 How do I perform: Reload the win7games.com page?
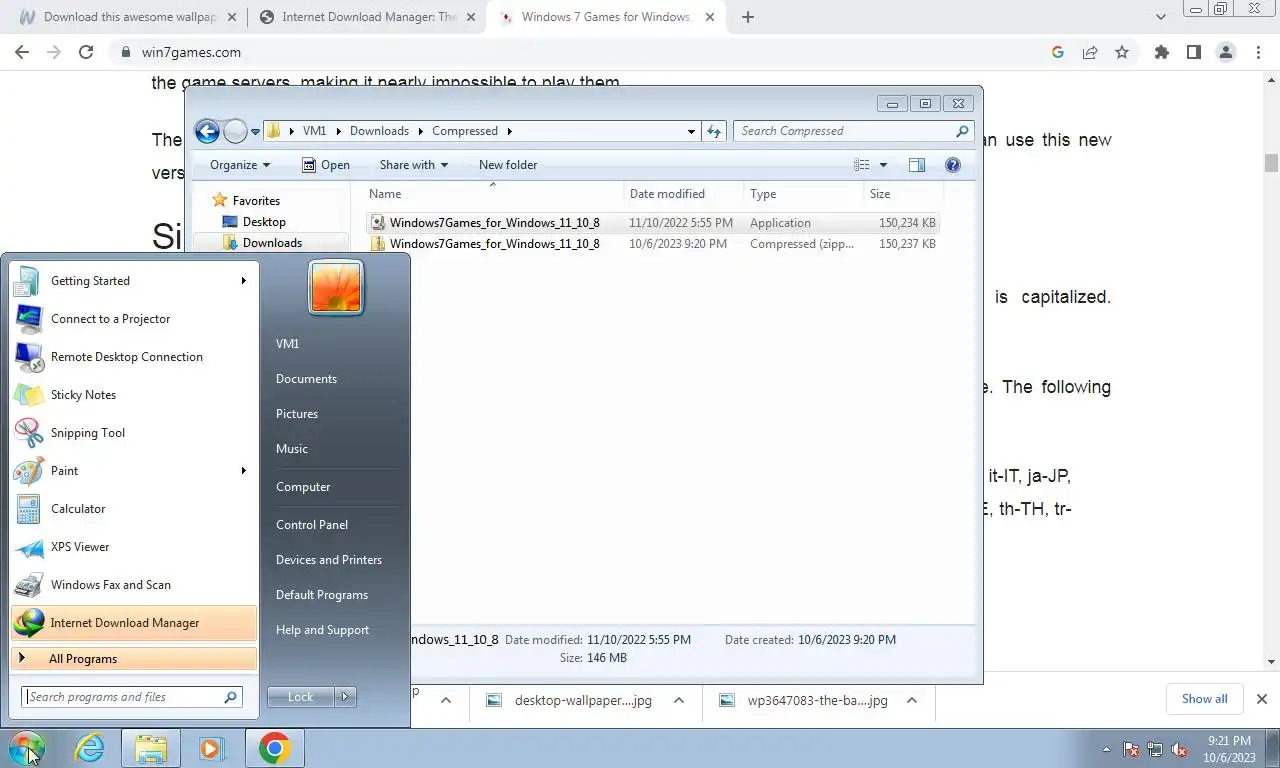pos(86,52)
